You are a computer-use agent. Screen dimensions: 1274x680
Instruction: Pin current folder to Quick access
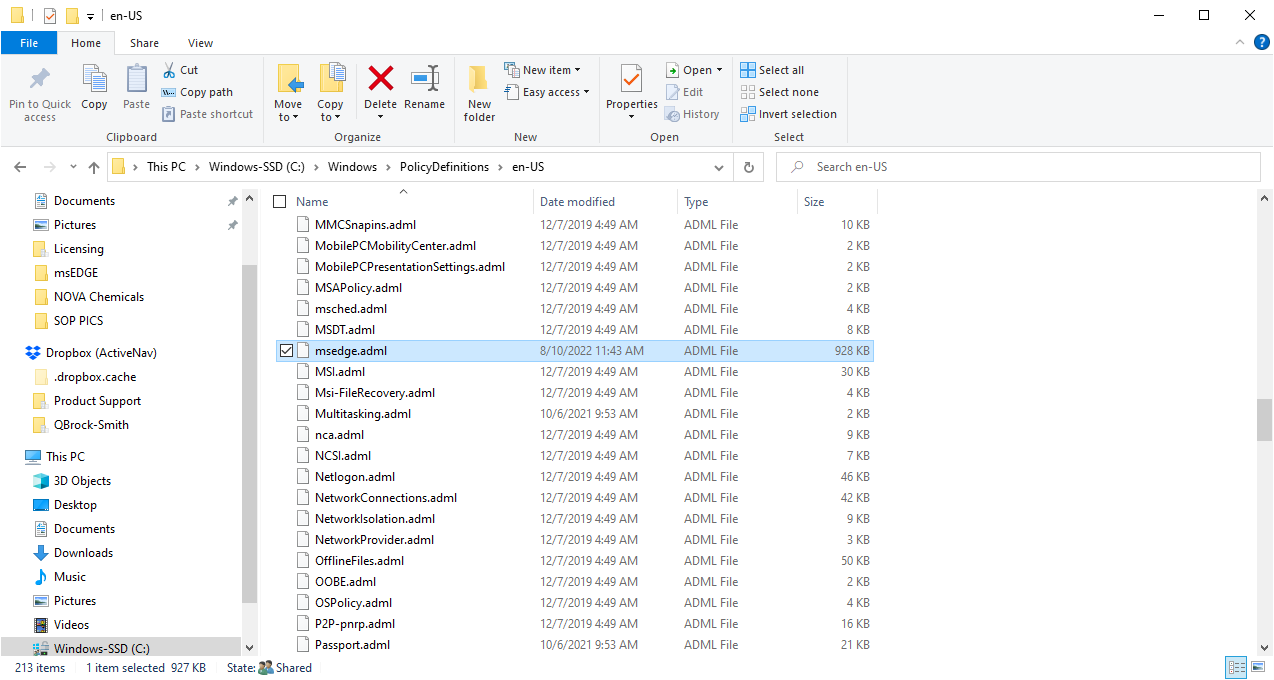click(x=39, y=95)
